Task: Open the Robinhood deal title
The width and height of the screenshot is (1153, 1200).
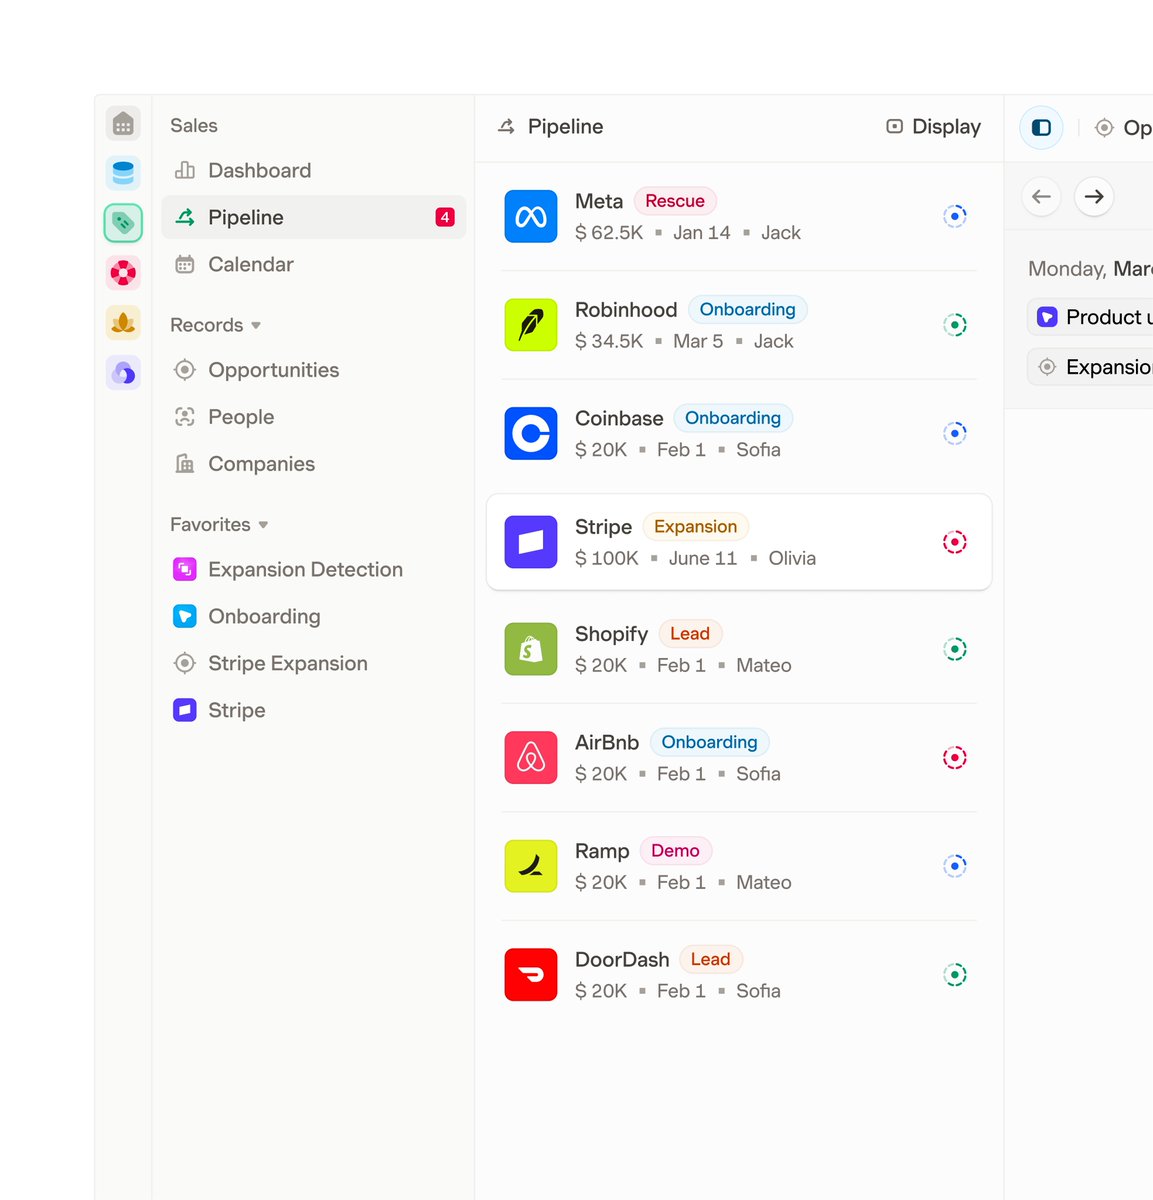Action: [626, 310]
